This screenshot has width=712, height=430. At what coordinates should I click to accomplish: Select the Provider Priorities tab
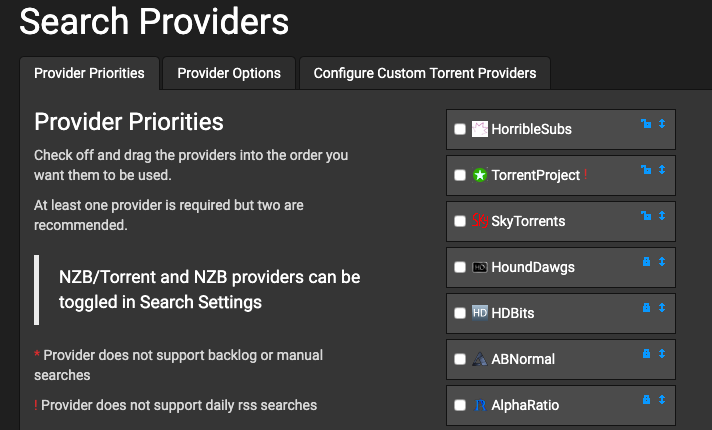[x=89, y=73]
